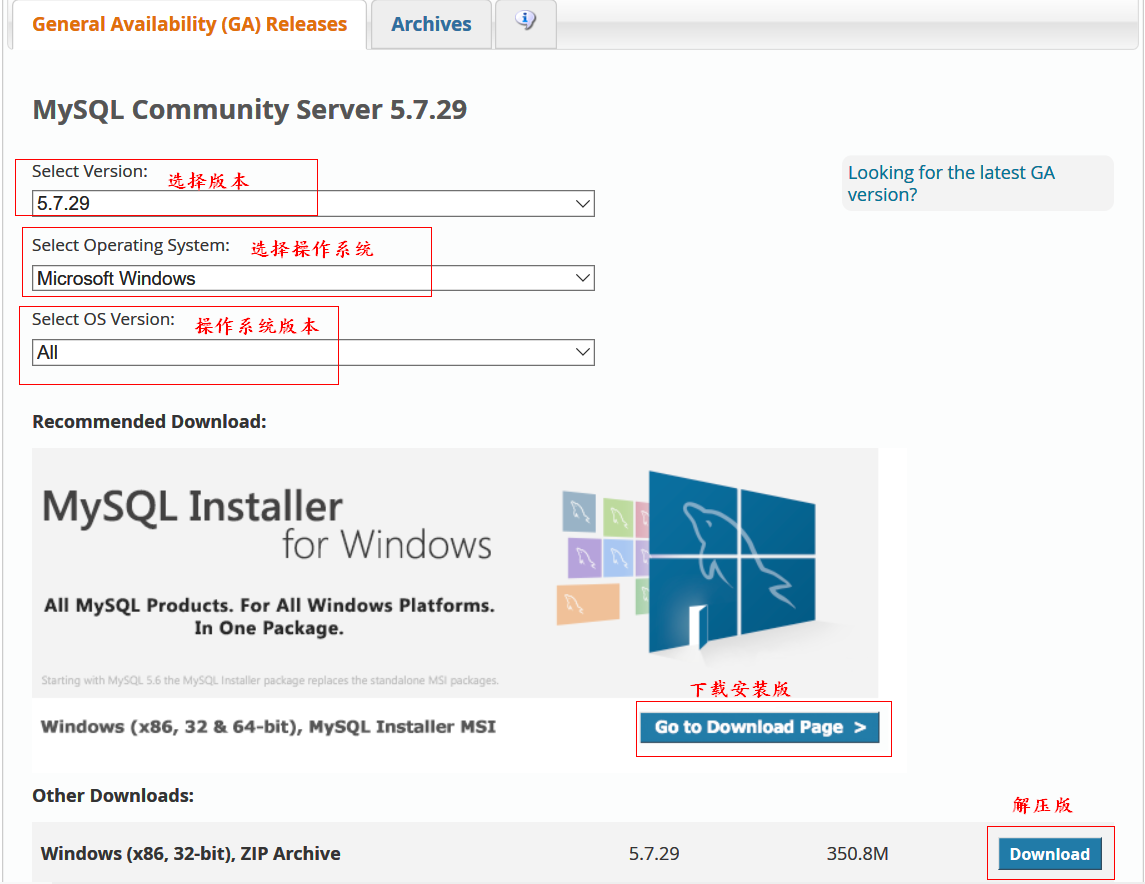
Task: Click the Select Operating System label
Action: 131,245
